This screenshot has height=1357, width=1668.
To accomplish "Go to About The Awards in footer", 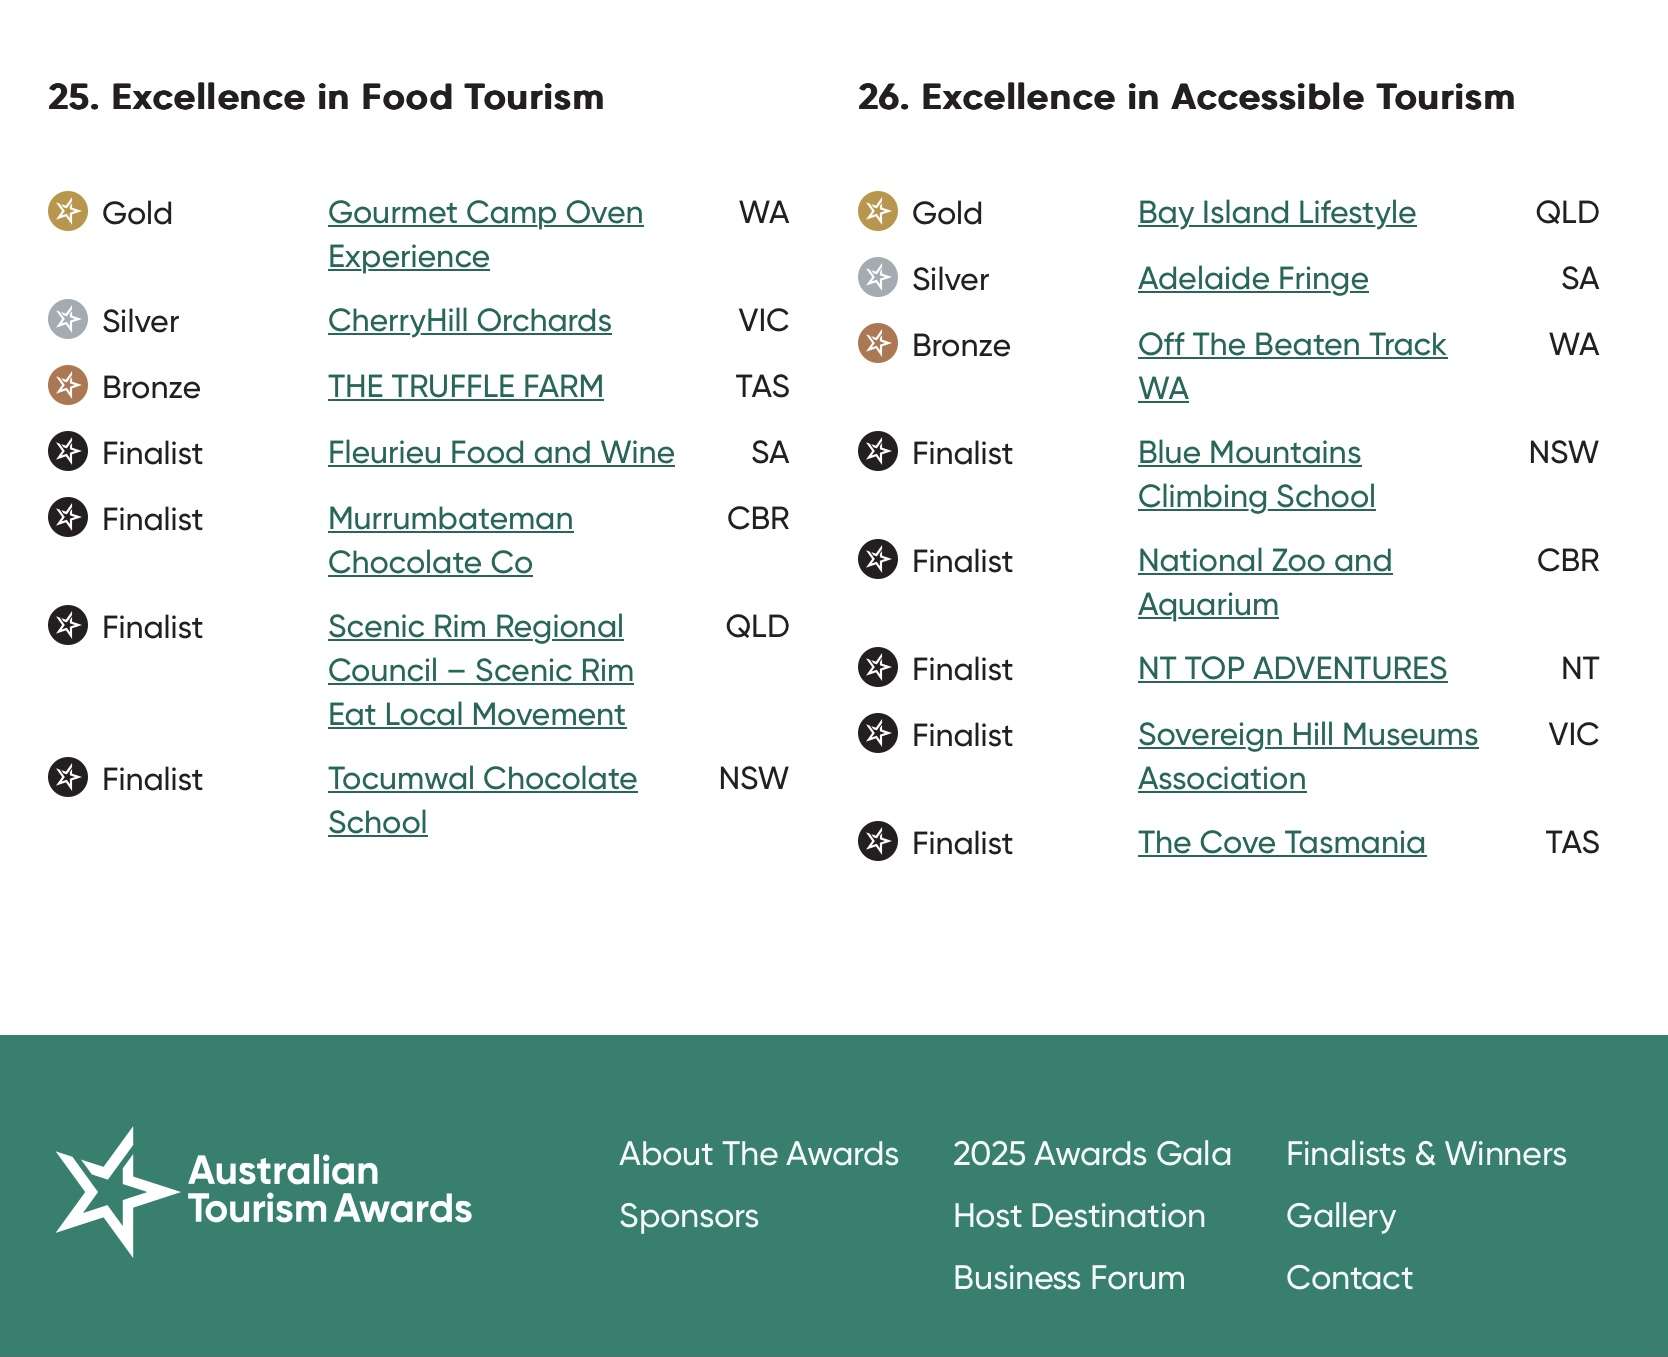I will point(758,1154).
